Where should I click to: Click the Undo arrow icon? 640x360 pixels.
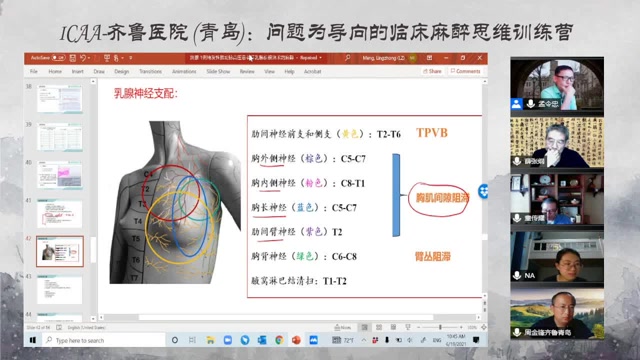point(83,58)
